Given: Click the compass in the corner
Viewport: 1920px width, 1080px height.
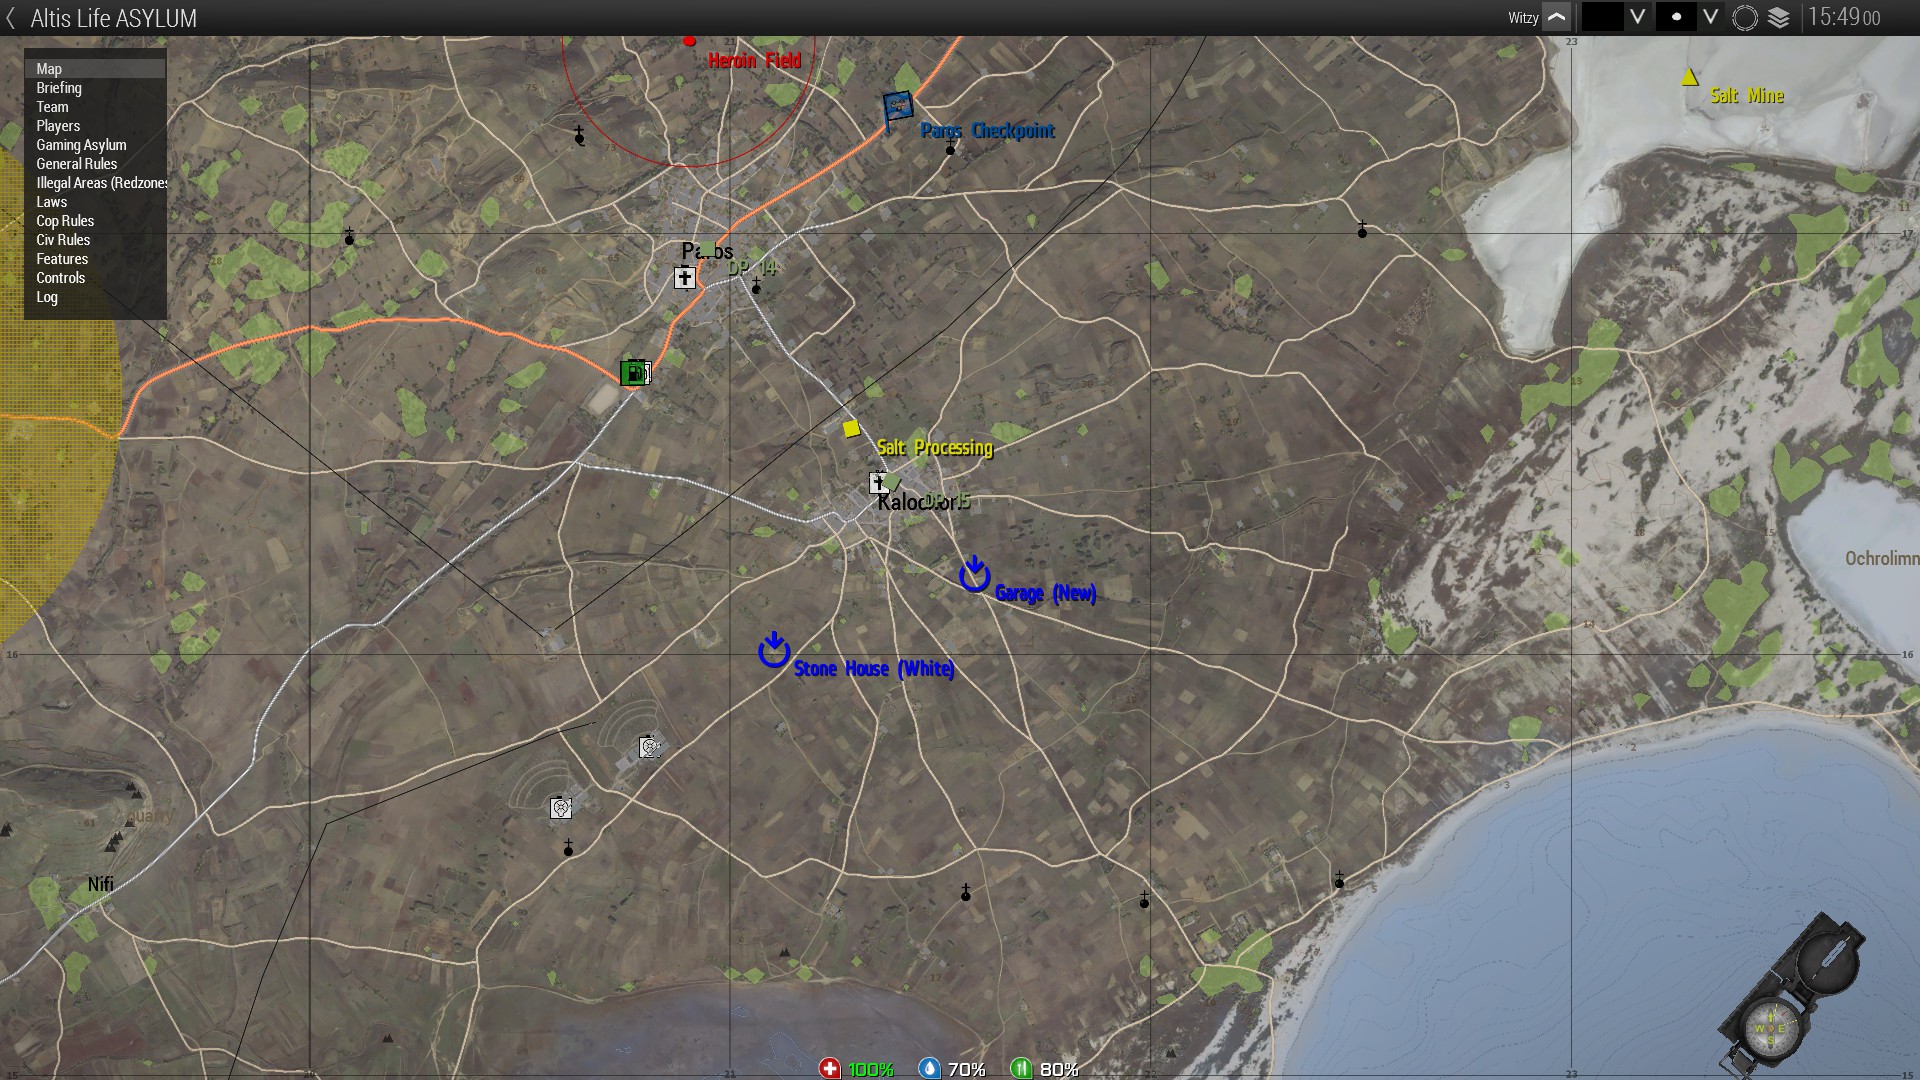Looking at the screenshot, I should [1790, 995].
